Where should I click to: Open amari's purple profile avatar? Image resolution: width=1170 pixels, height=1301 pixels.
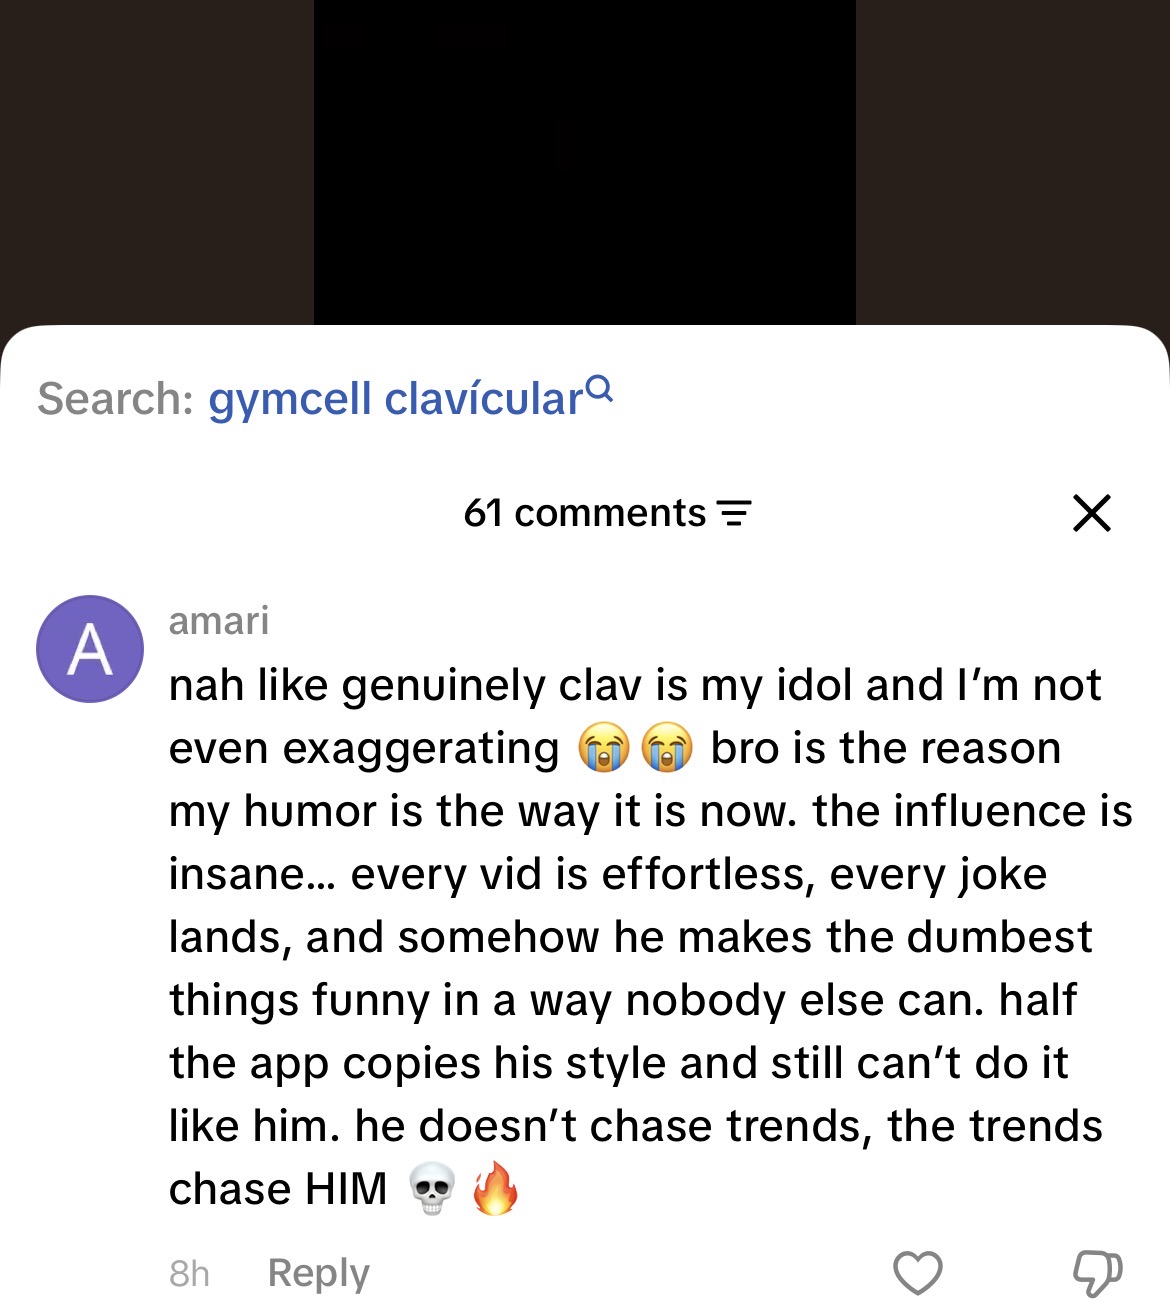(90, 649)
